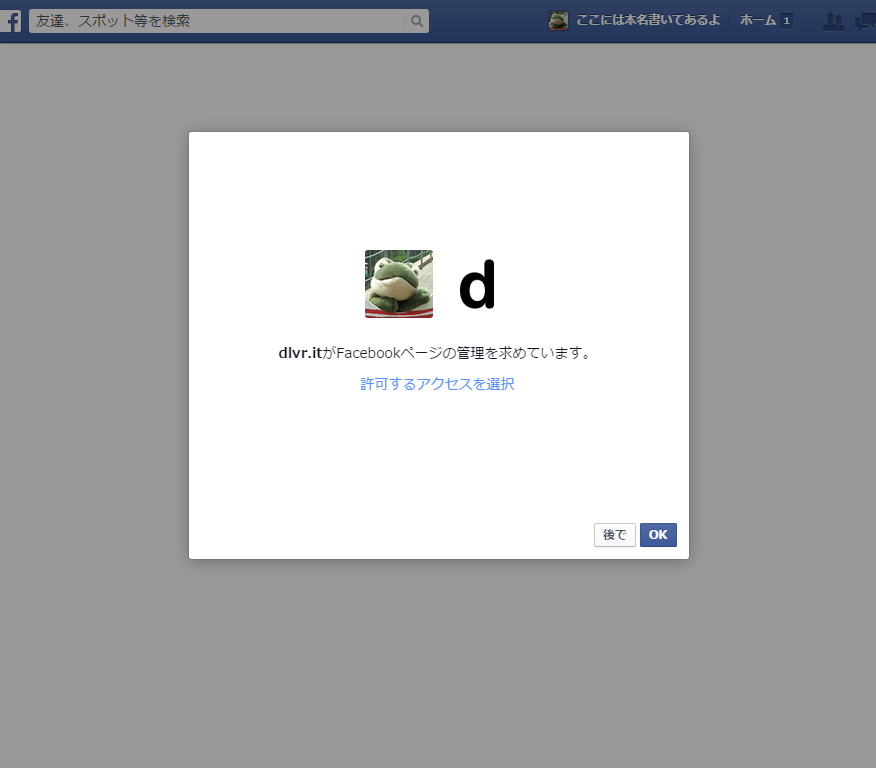Click the search magnifier icon
The width and height of the screenshot is (876, 768).
417,21
